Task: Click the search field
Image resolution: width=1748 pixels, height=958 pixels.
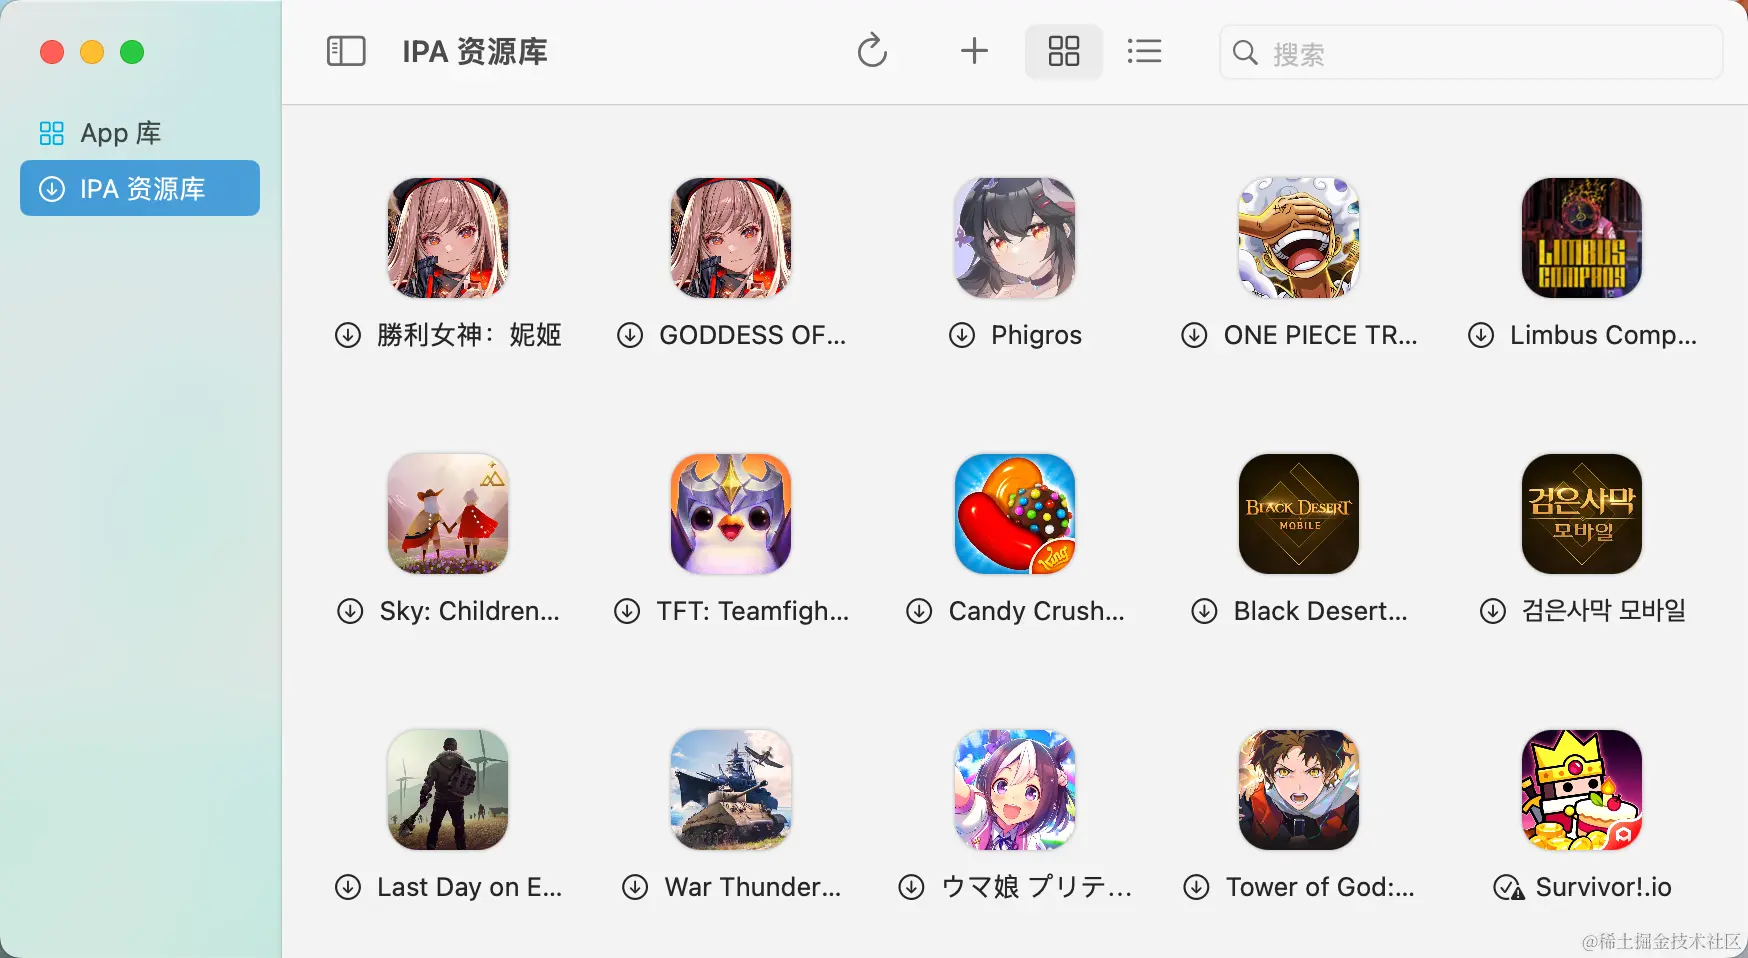Action: [1470, 52]
